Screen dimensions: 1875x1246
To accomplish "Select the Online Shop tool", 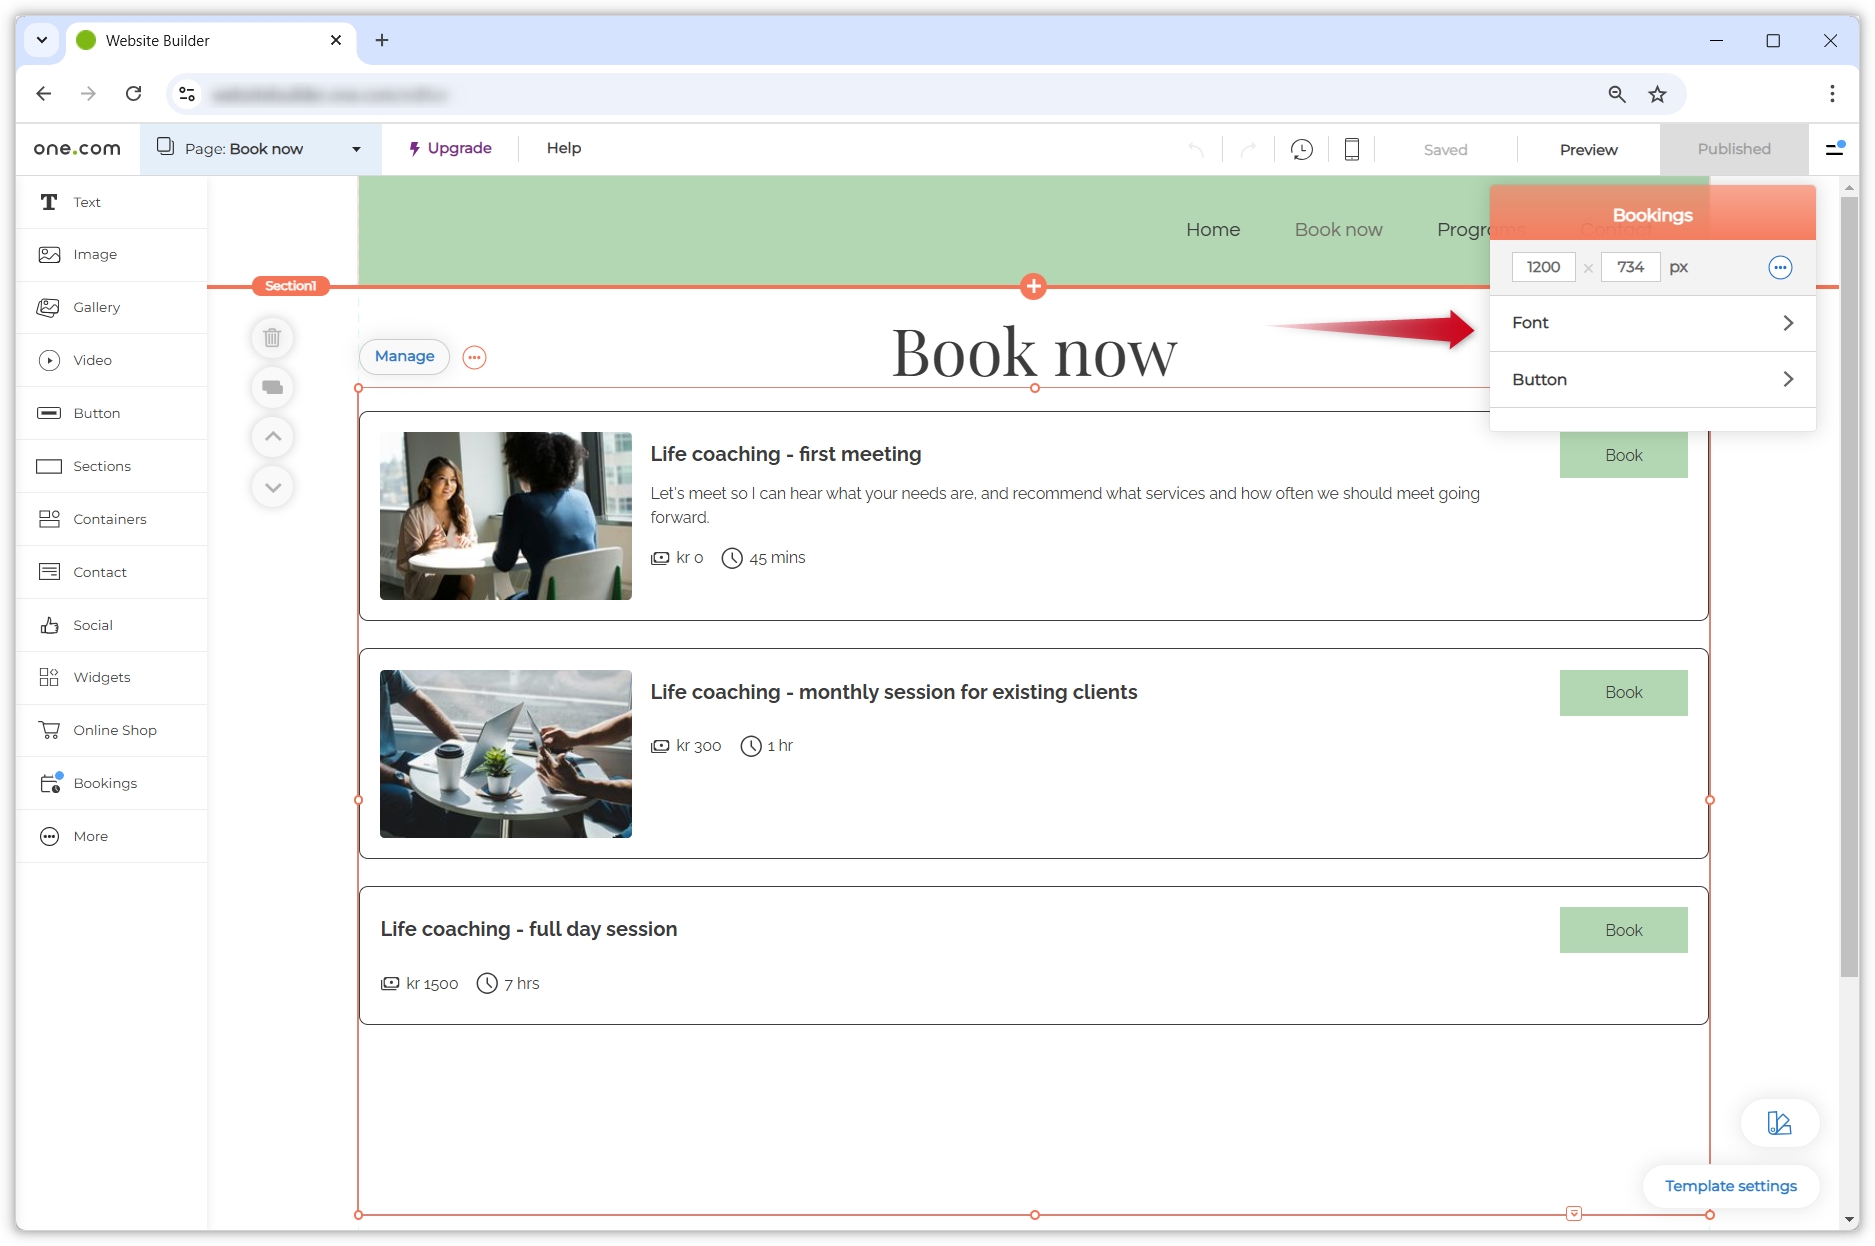I will pos(114,730).
